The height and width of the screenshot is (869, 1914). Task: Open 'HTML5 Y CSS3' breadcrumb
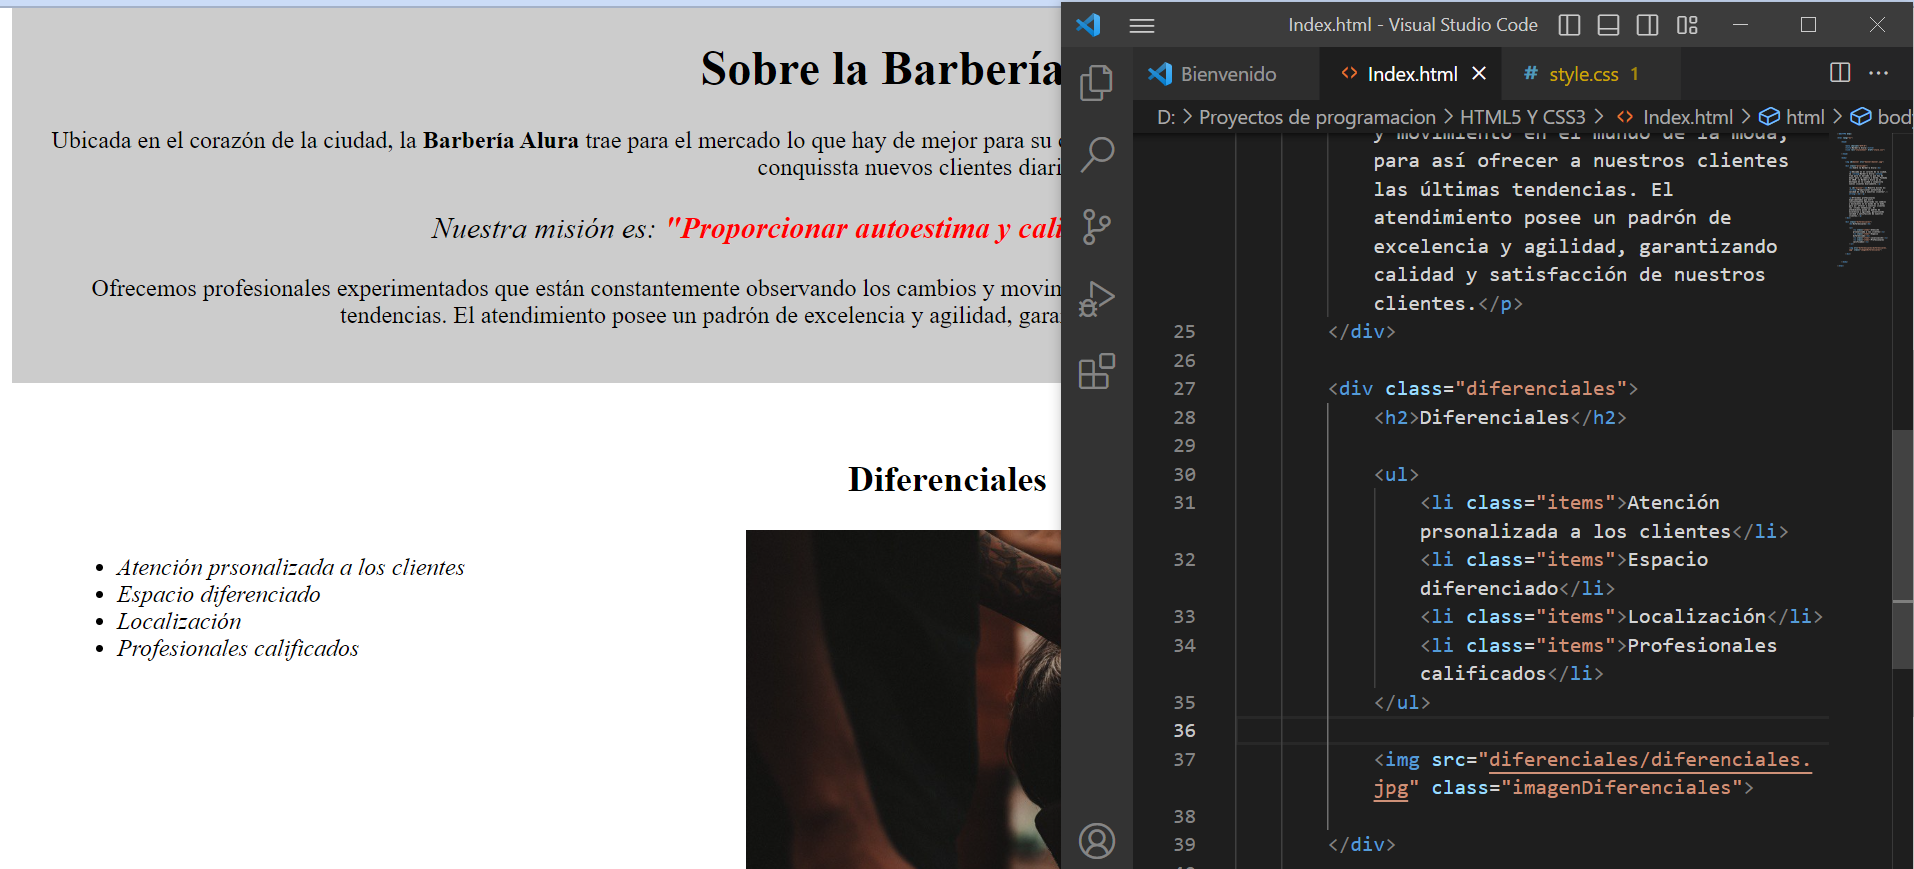point(1522,117)
